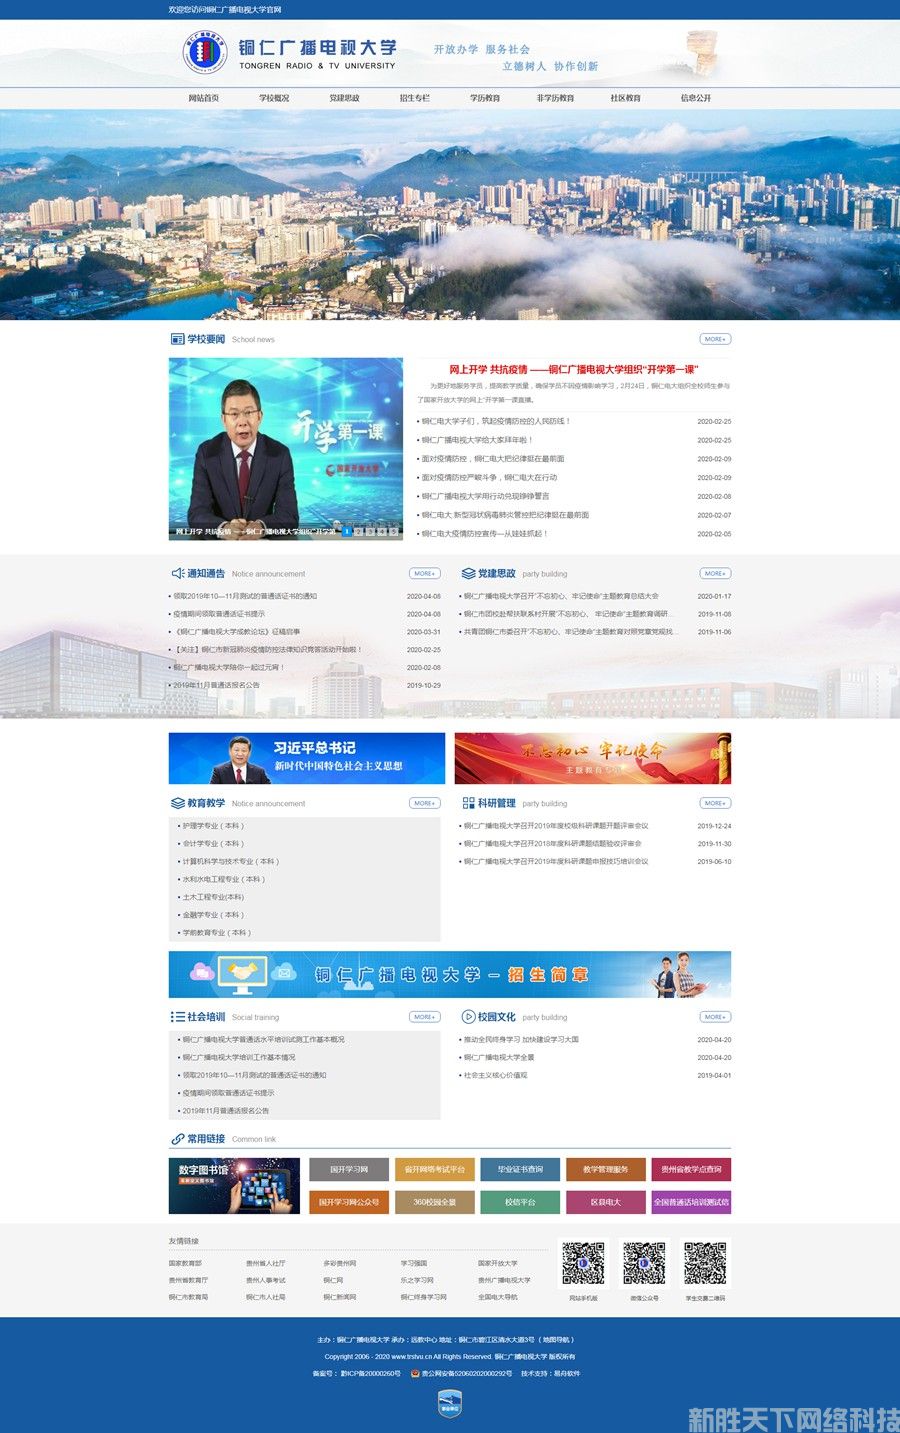Click the 科研管理 grid icon
Screen dimensions: 900x1433
pyautogui.click(x=468, y=803)
